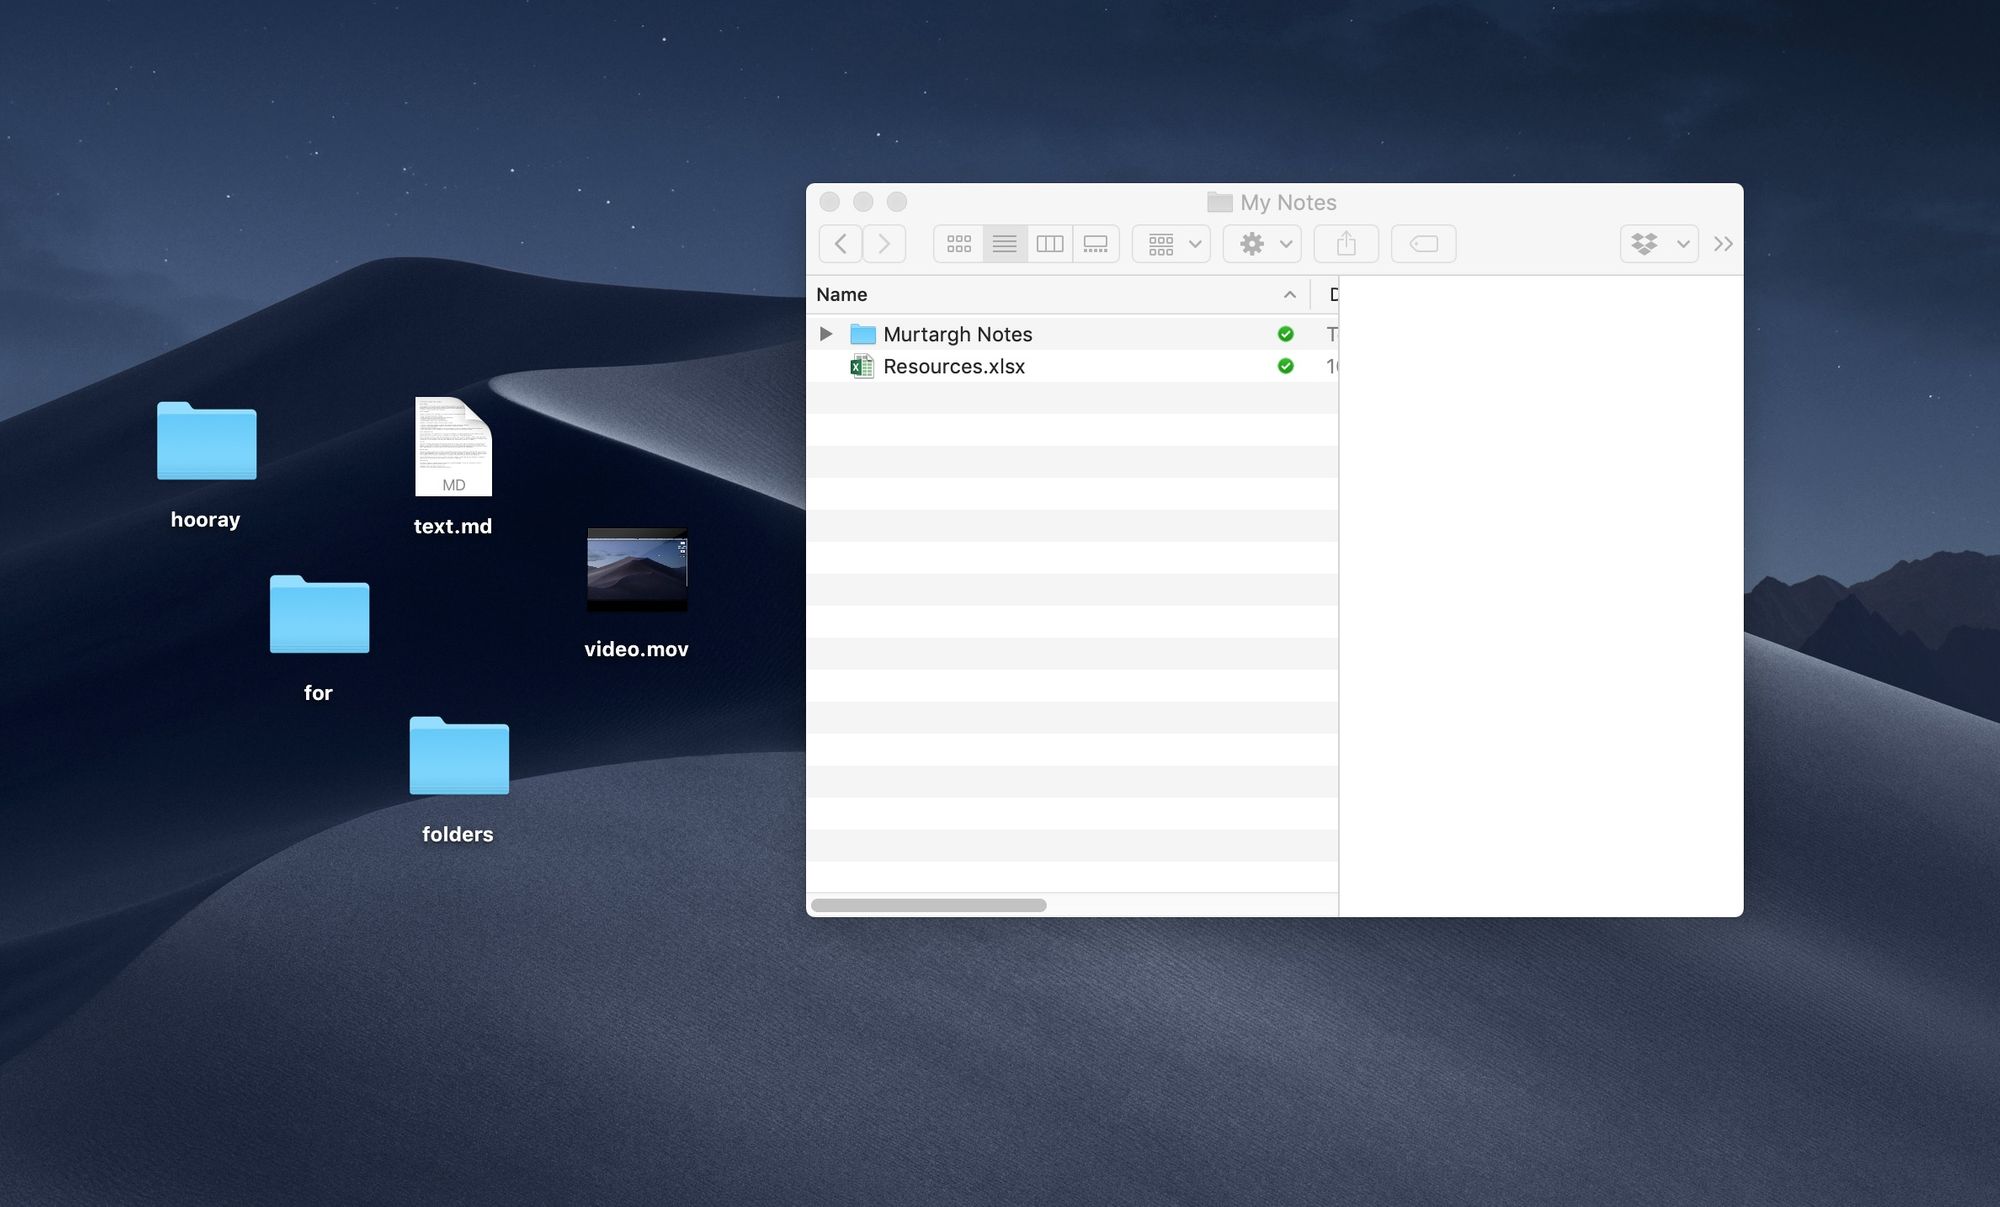Image resolution: width=2000 pixels, height=1207 pixels.
Task: Click the back navigation button
Action: point(839,243)
